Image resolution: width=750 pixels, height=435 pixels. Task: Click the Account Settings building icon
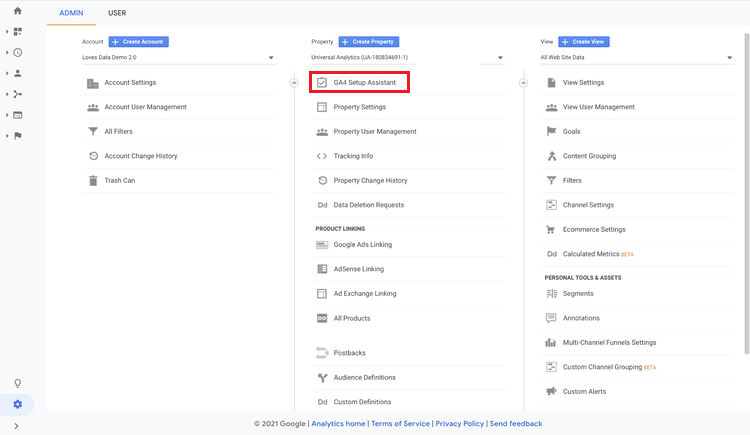[x=93, y=83]
